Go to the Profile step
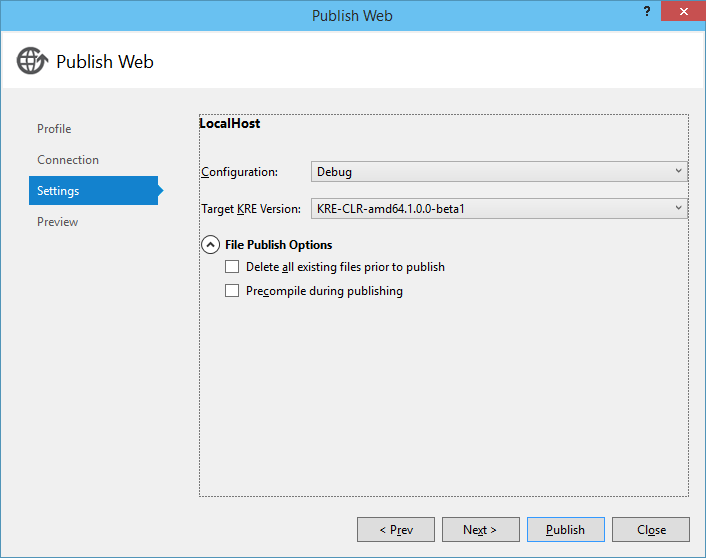The height and width of the screenshot is (559, 708). [x=54, y=129]
